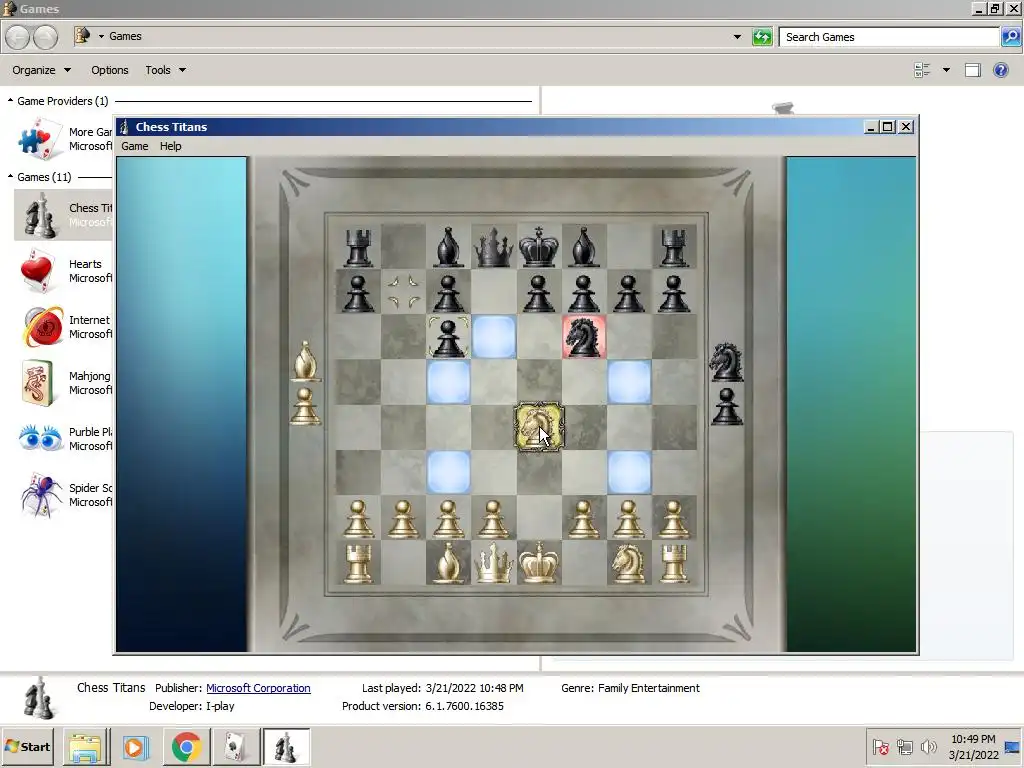Open Windows Explorer from the taskbar
This screenshot has width=1024, height=768.
(x=86, y=746)
